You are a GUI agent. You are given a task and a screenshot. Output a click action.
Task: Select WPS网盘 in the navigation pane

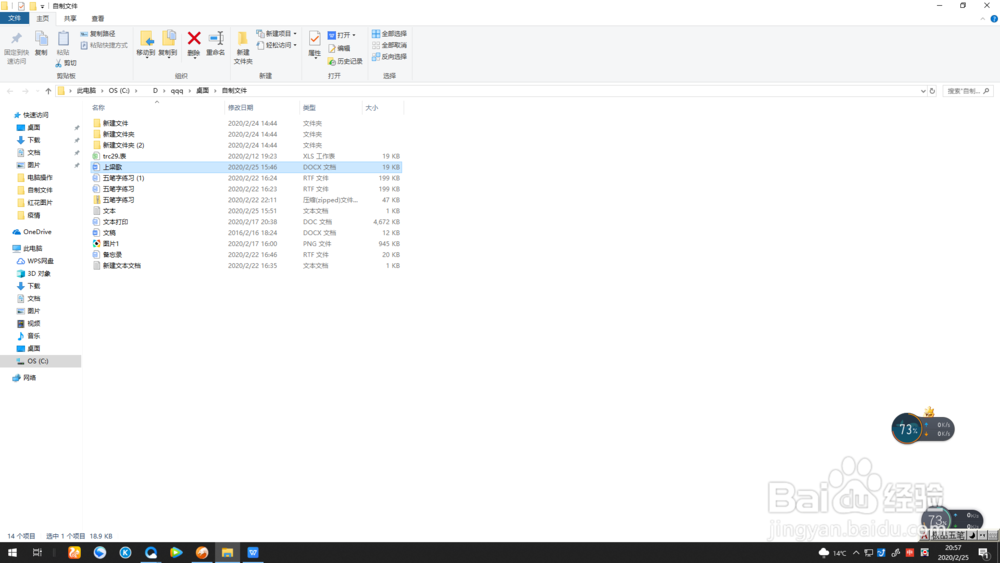pyautogui.click(x=40, y=261)
